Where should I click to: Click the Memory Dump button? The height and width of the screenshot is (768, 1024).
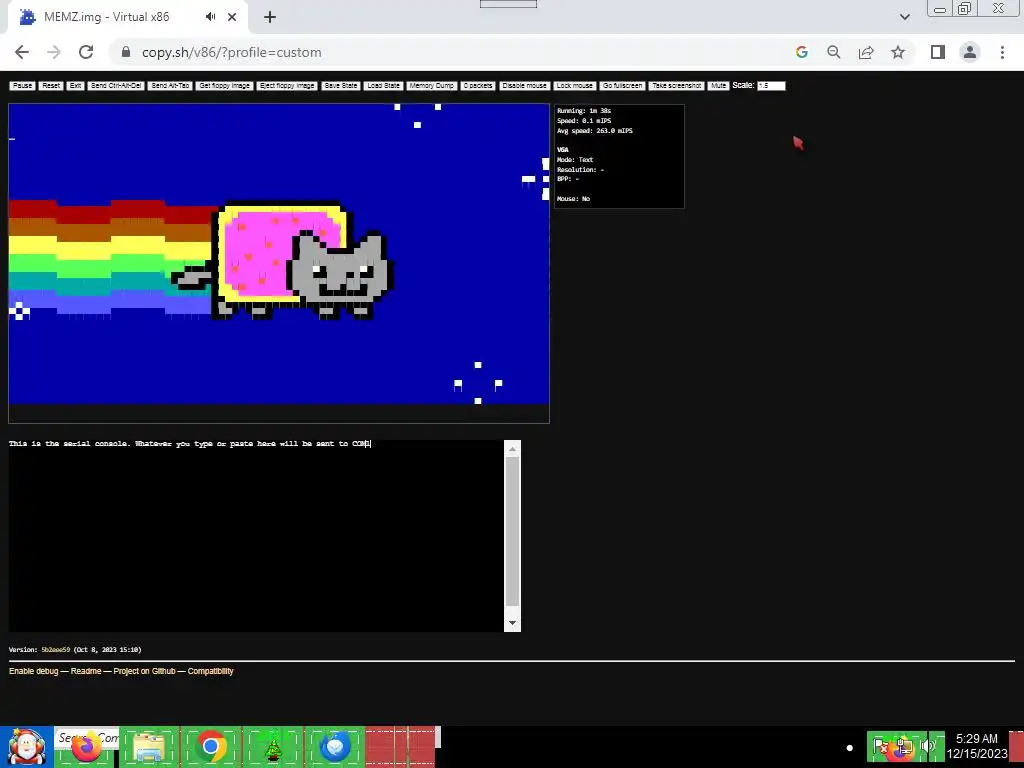[x=432, y=86]
